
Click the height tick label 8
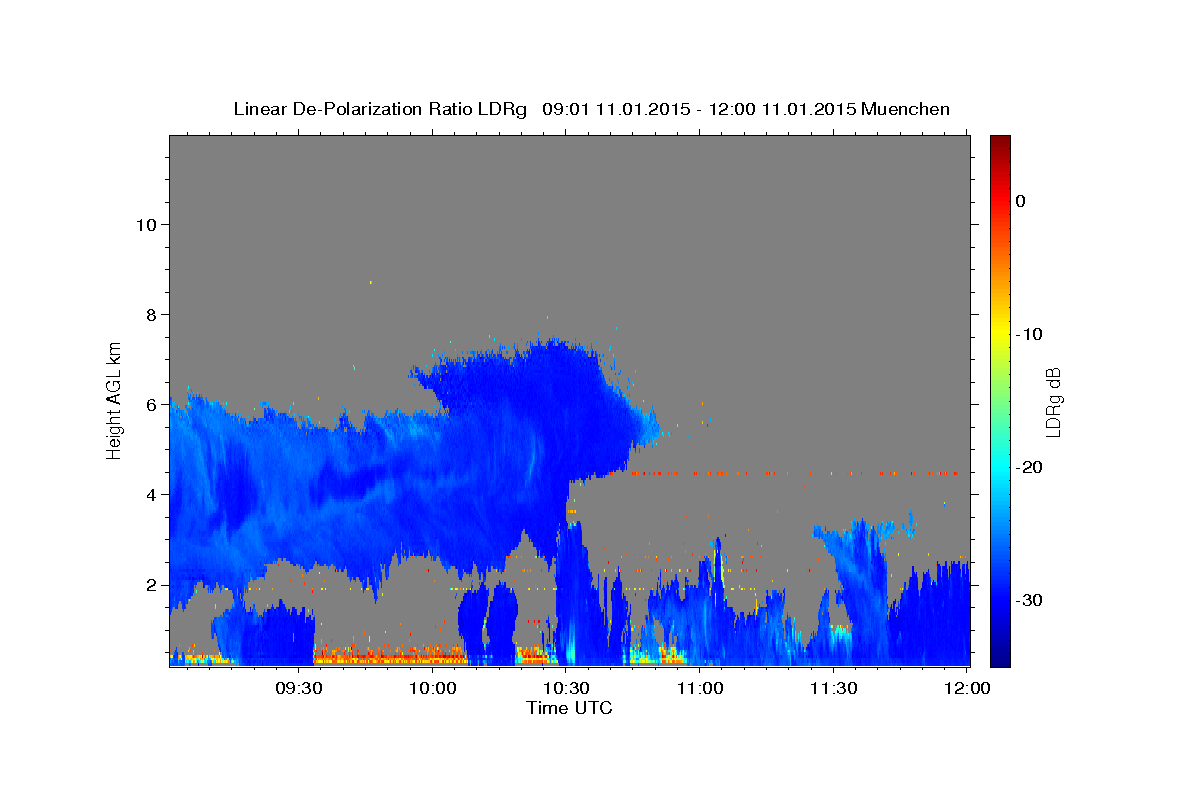[x=150, y=314]
